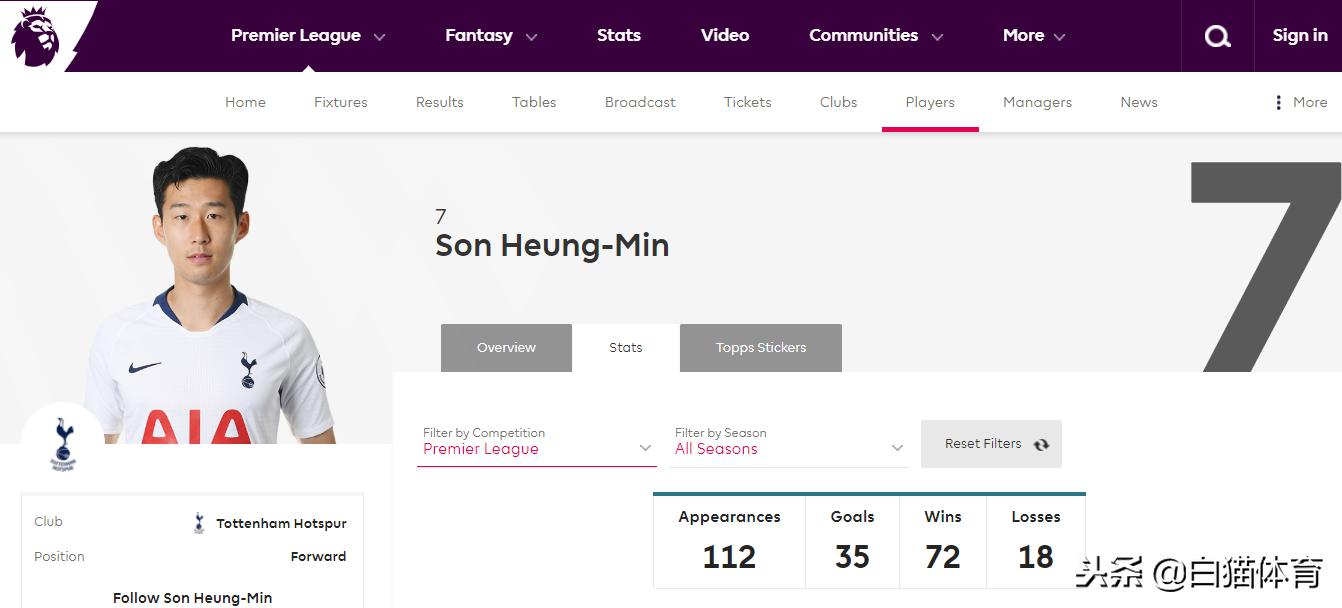Open the Stats top menu item
Screen dimensions: 1342x608
[x=618, y=36]
